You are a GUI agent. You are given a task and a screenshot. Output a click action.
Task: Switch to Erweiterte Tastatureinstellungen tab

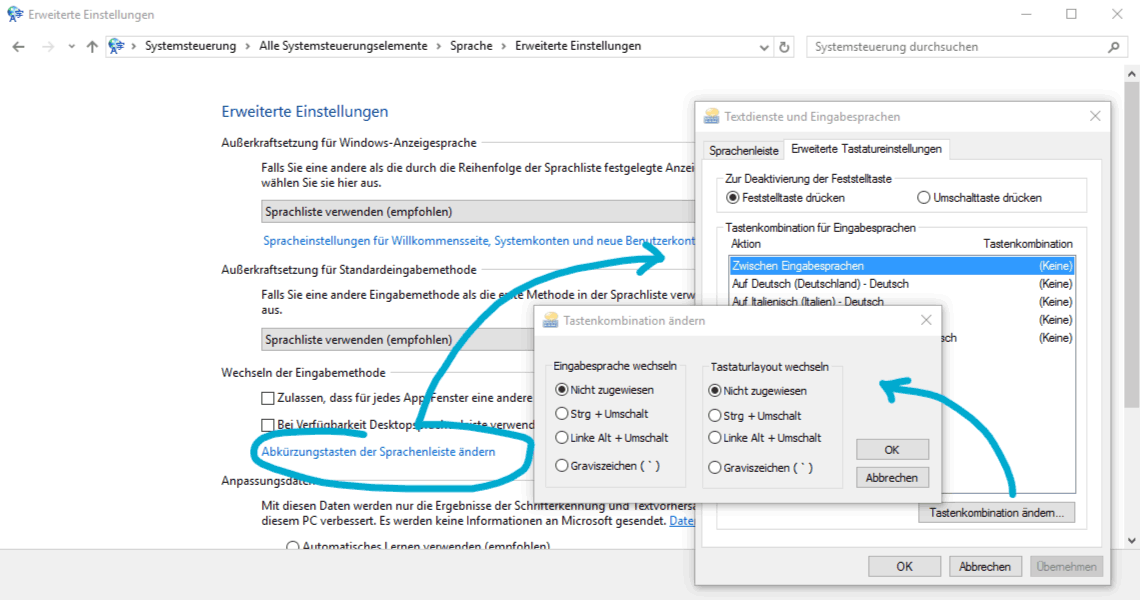point(866,149)
